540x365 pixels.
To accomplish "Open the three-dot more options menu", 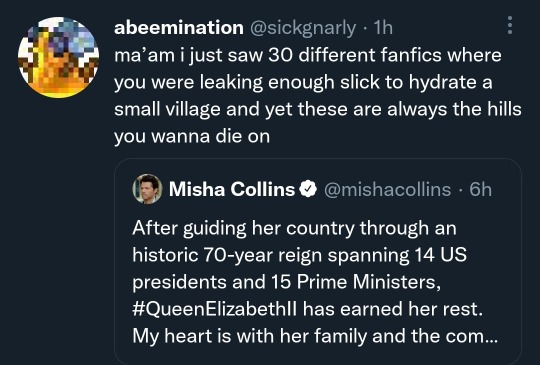I will pos(510,25).
